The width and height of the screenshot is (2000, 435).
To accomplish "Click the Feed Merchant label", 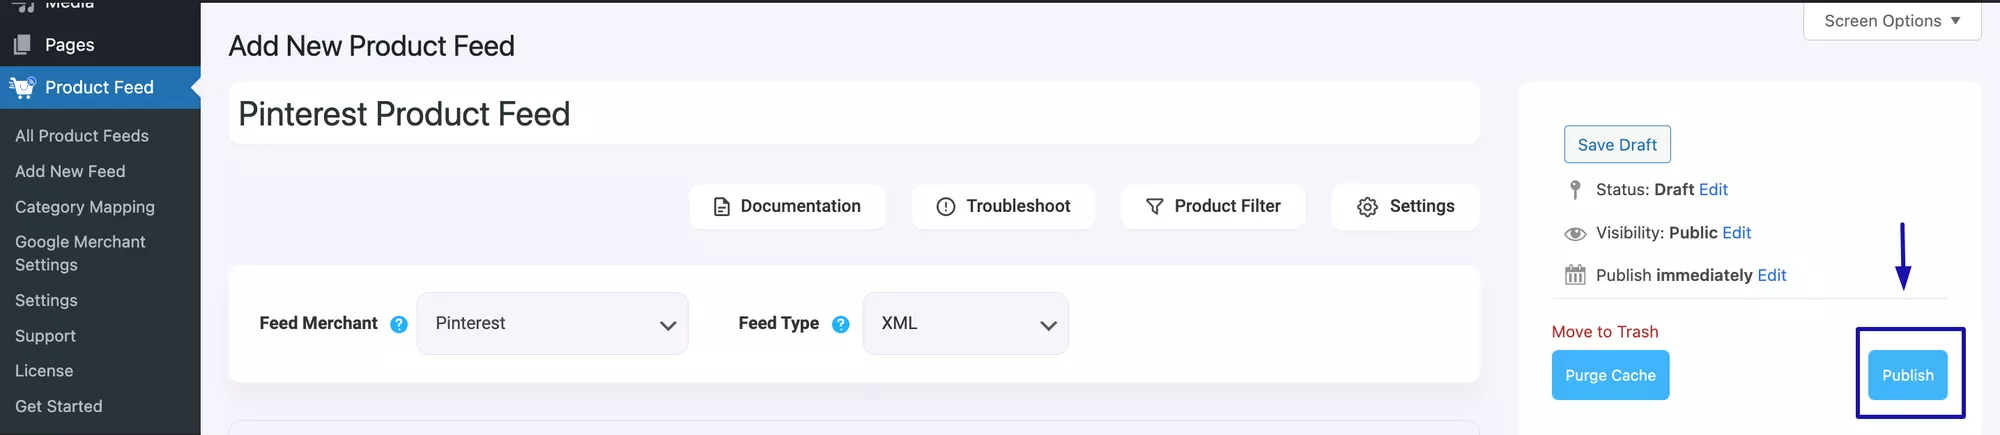I will point(318,323).
